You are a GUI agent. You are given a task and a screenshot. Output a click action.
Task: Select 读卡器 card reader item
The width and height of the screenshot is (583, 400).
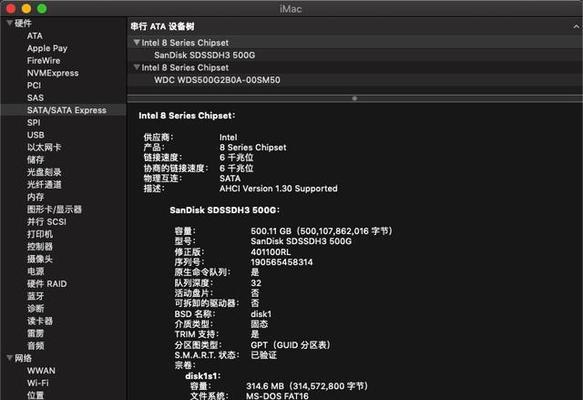click(x=40, y=321)
